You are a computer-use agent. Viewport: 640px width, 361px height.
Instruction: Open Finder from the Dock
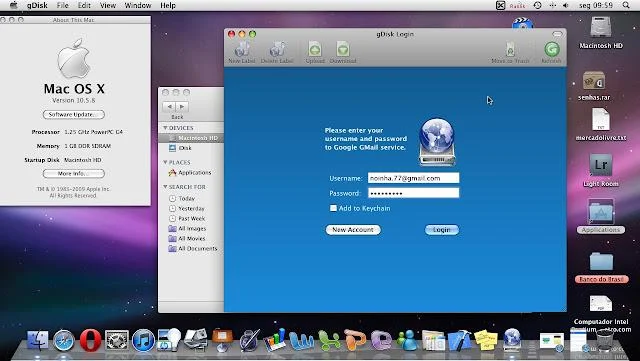(38, 340)
